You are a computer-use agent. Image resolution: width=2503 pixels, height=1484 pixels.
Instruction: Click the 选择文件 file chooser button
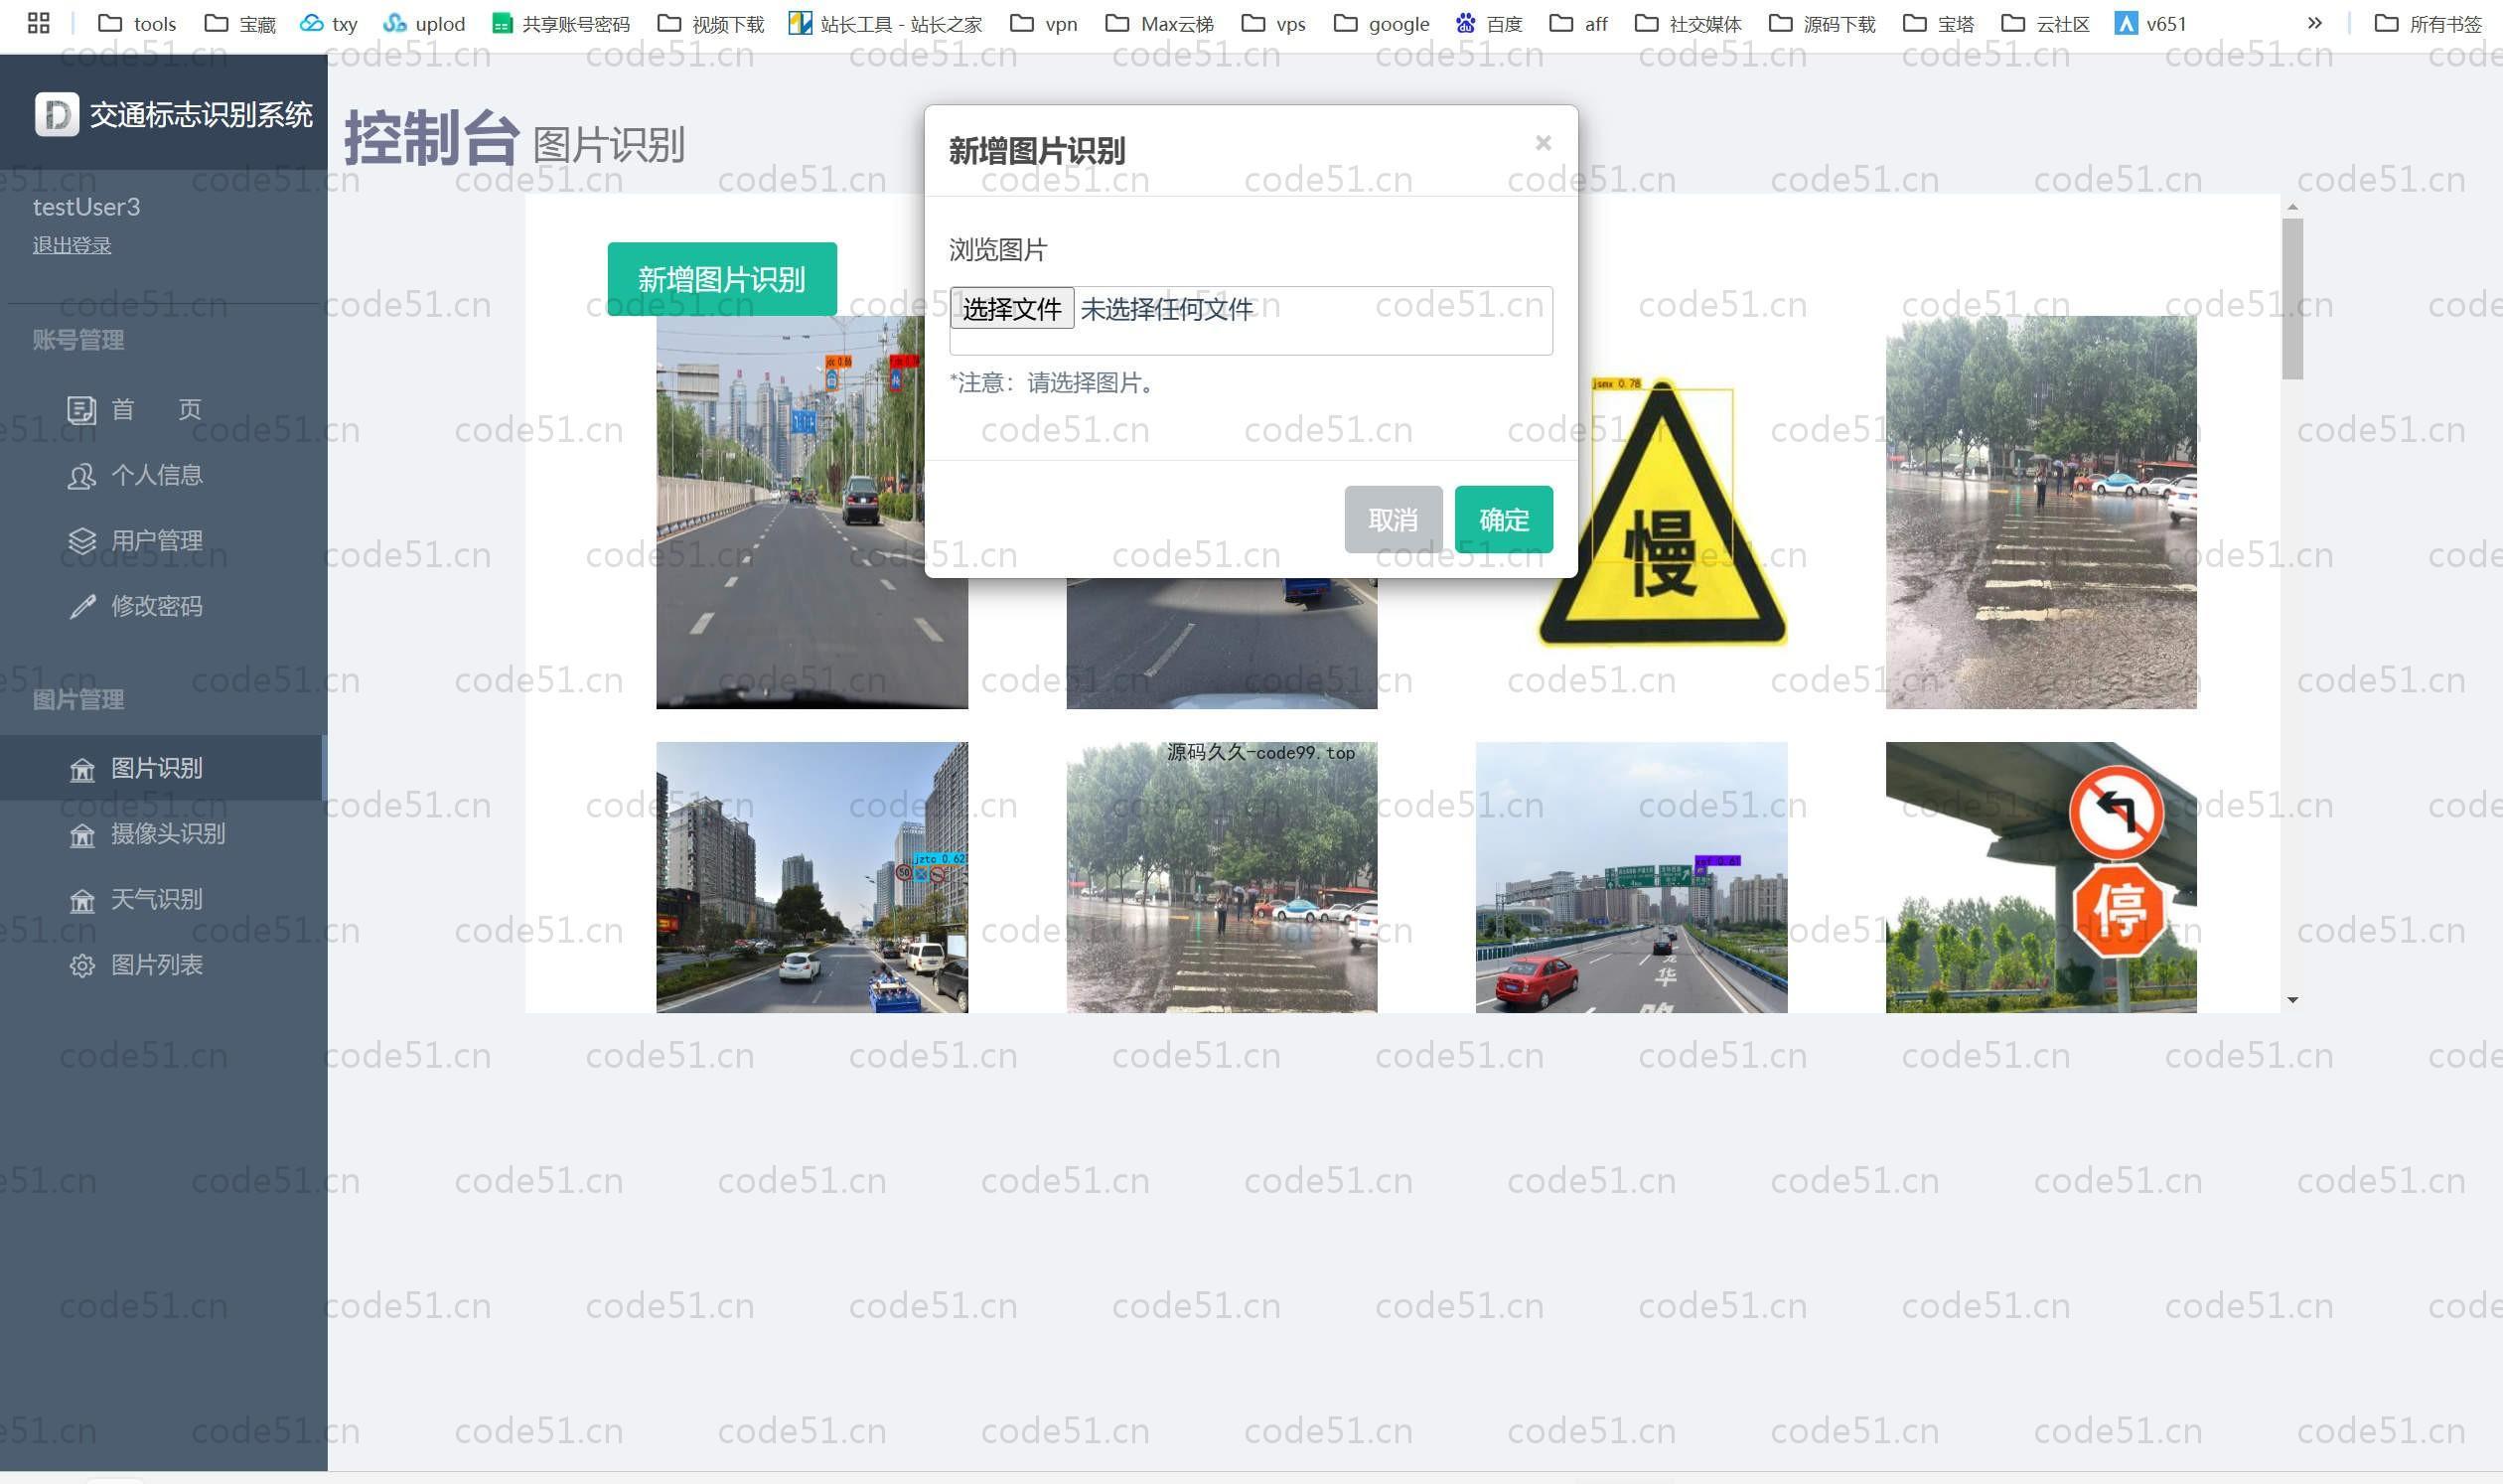pyautogui.click(x=1012, y=309)
